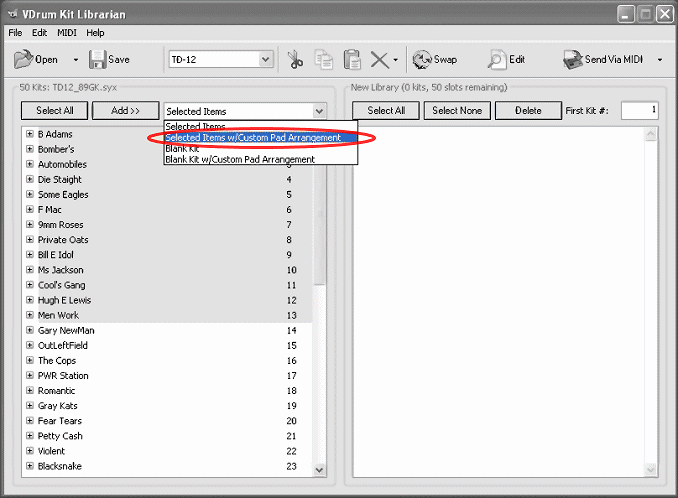Click the Open folder icon
Image resolution: width=678 pixels, height=498 pixels.
(23, 60)
